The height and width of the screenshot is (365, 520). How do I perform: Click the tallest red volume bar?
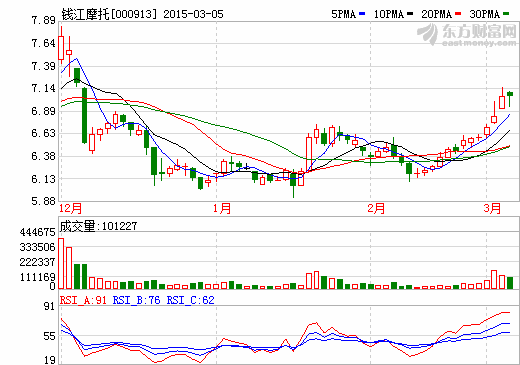[61, 263]
